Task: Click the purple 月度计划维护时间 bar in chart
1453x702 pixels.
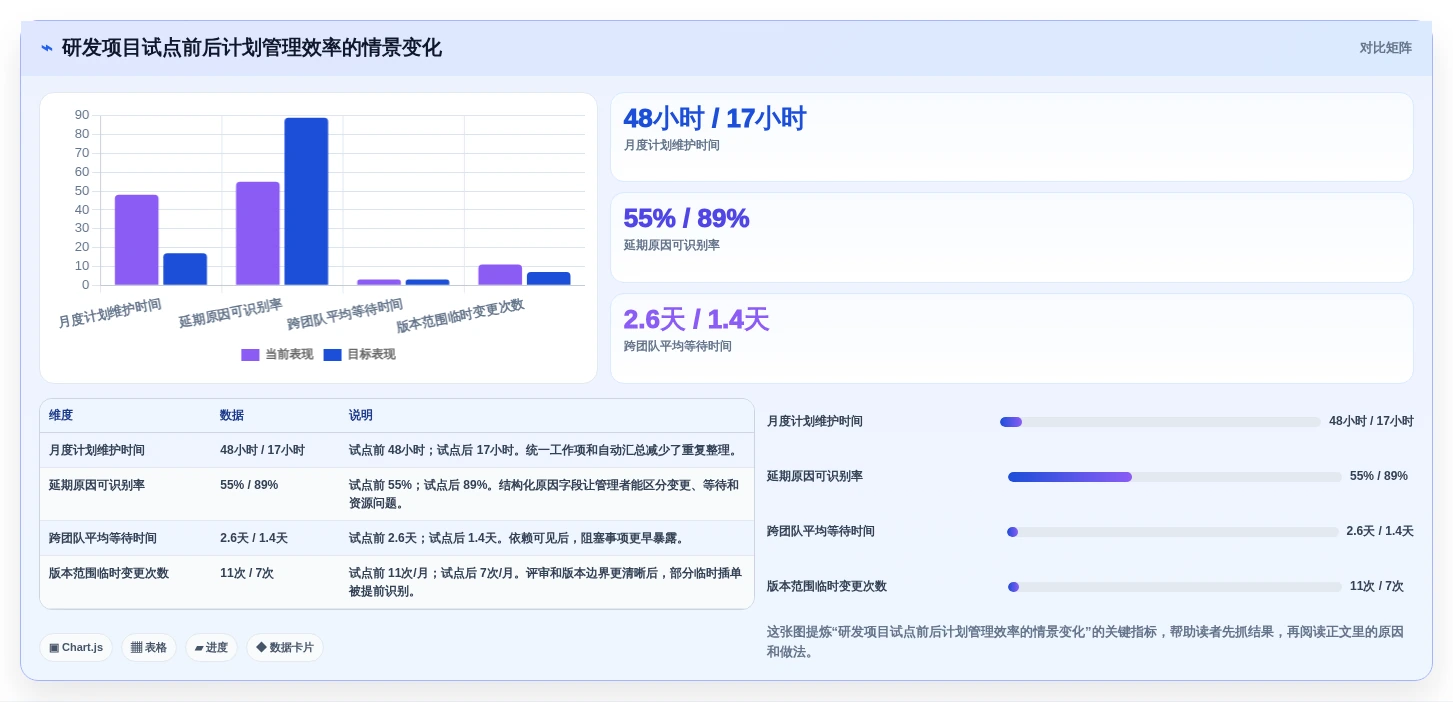Action: 137,240
